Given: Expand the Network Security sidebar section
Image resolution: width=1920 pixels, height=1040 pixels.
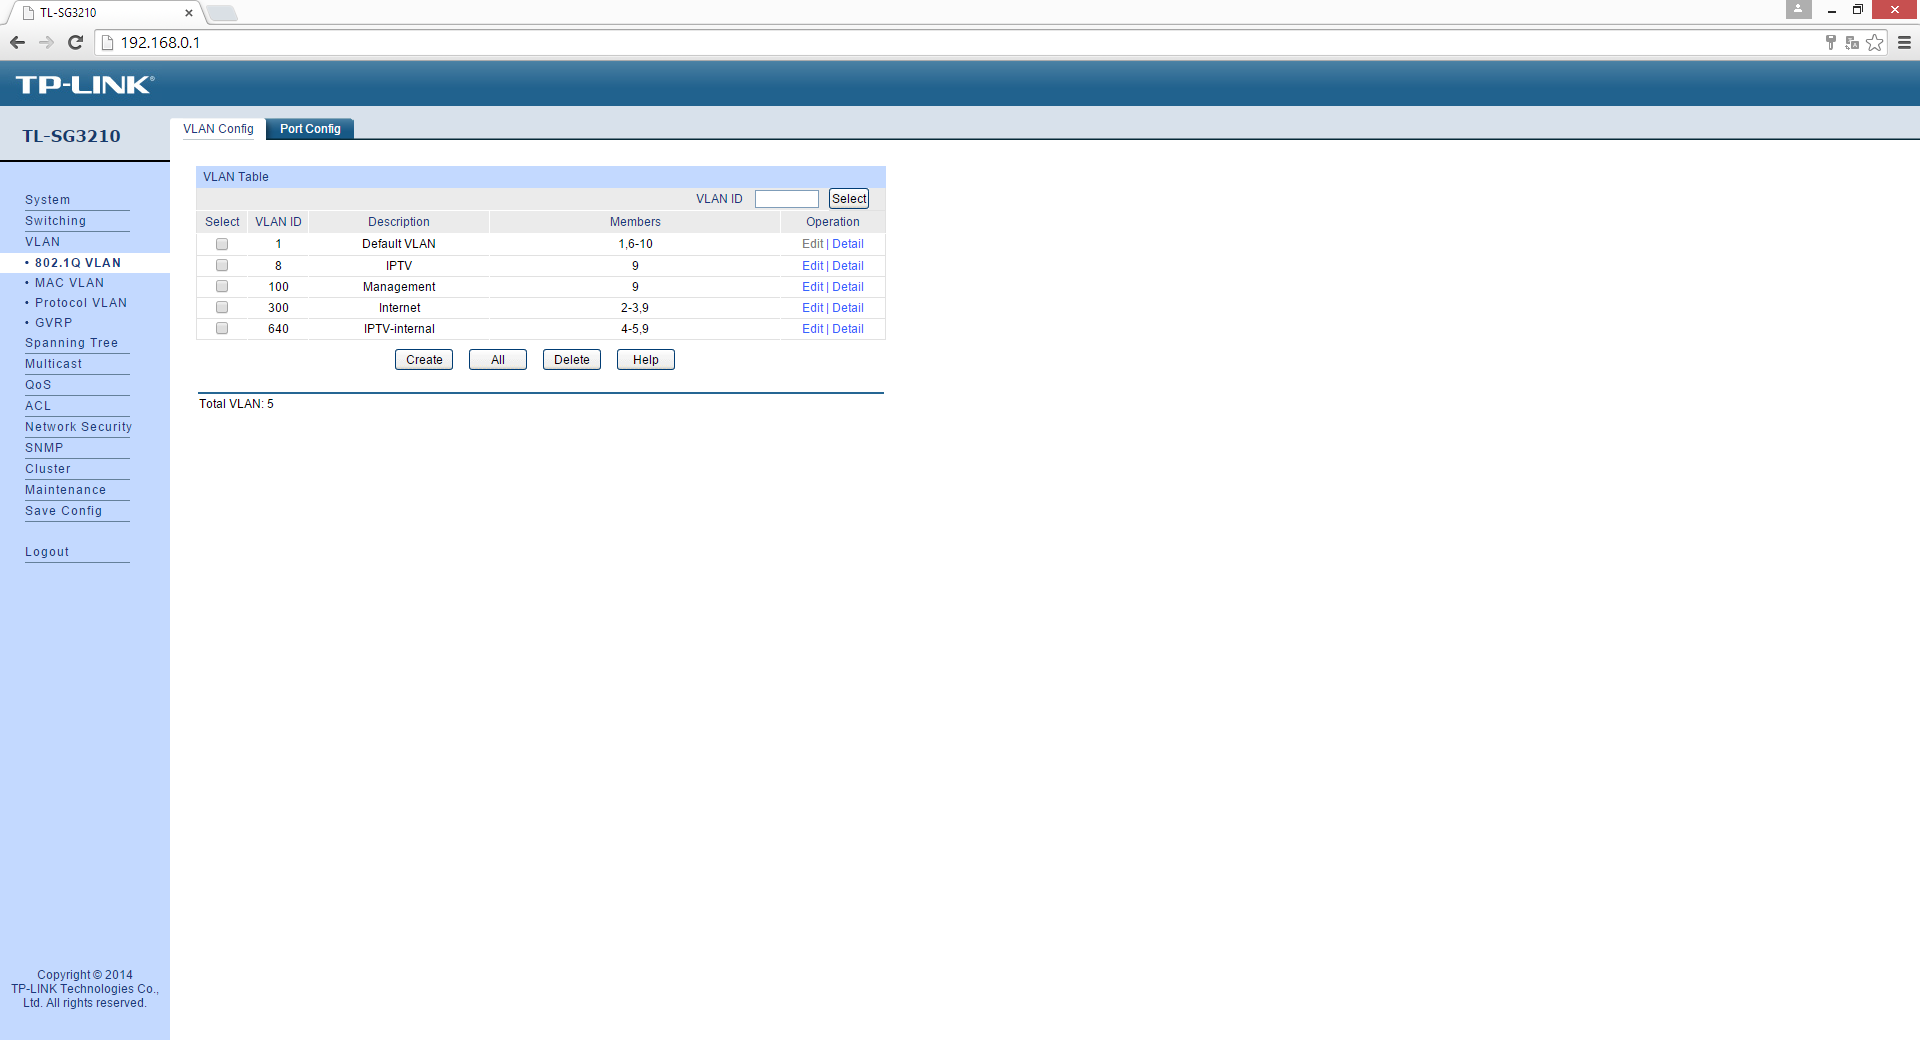Looking at the screenshot, I should point(78,427).
